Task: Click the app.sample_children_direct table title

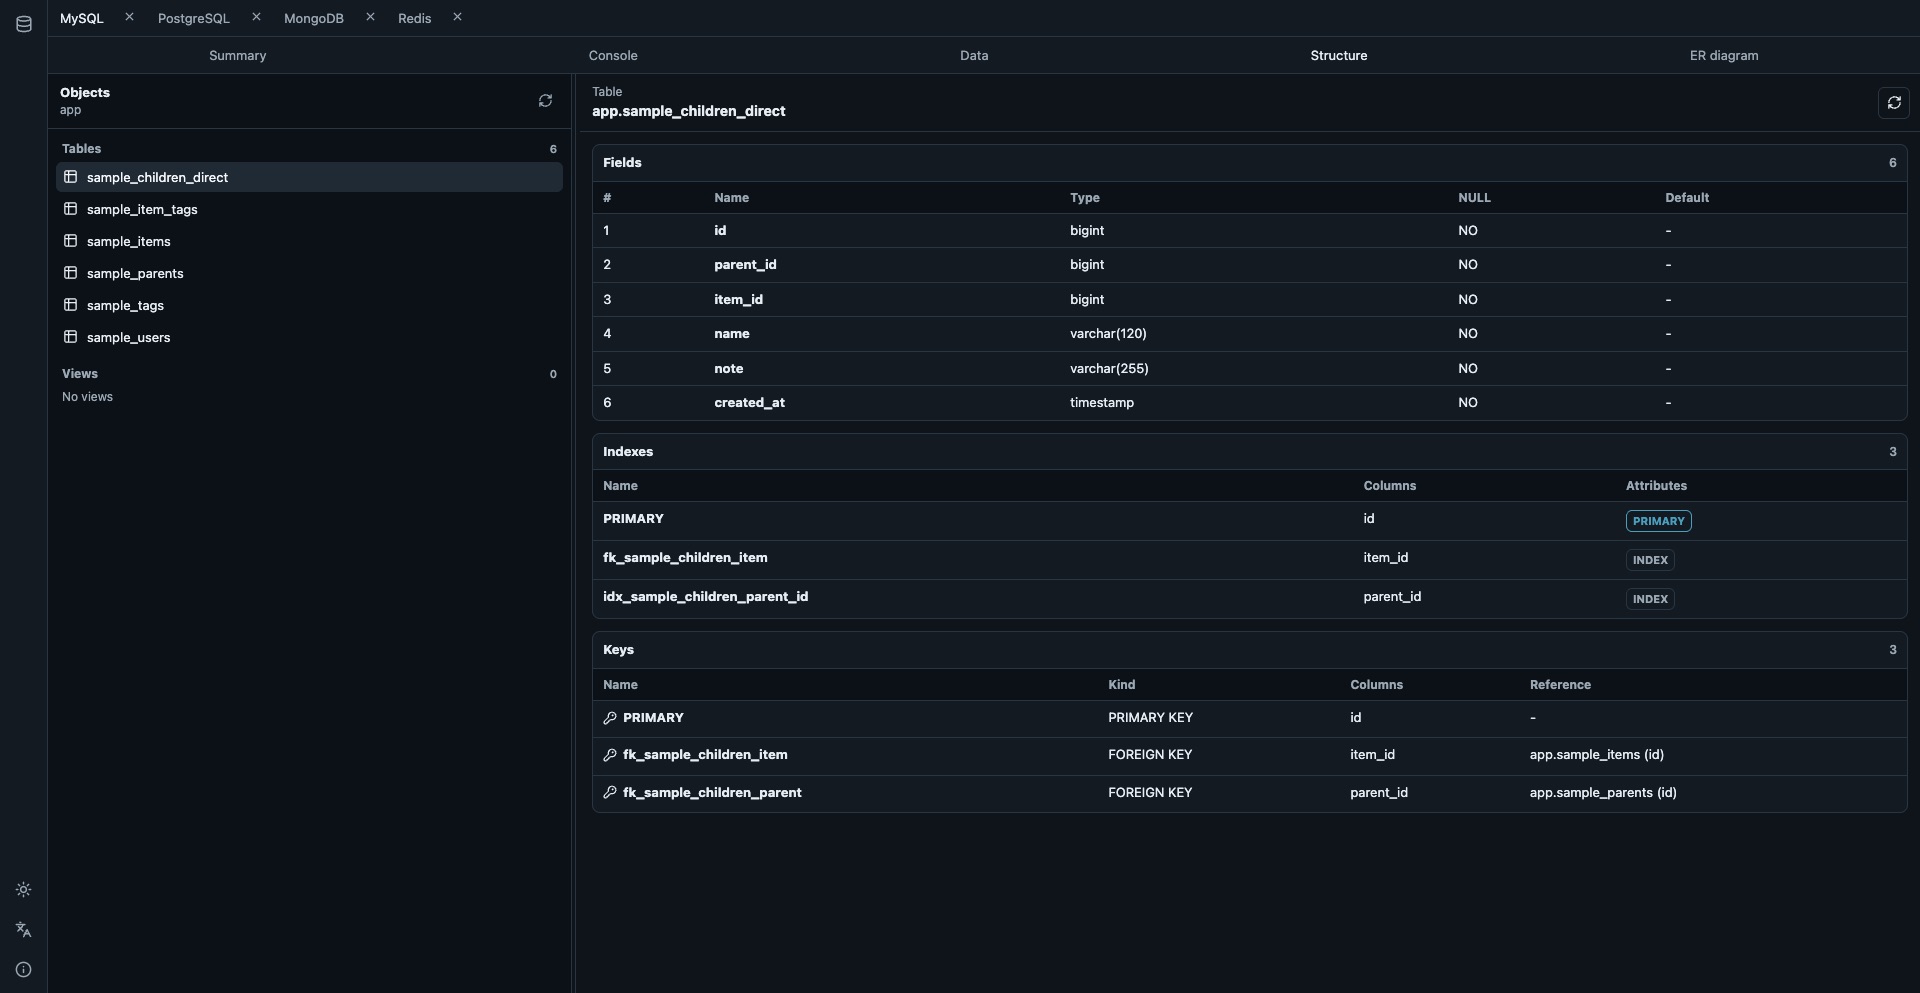Action: (x=688, y=111)
